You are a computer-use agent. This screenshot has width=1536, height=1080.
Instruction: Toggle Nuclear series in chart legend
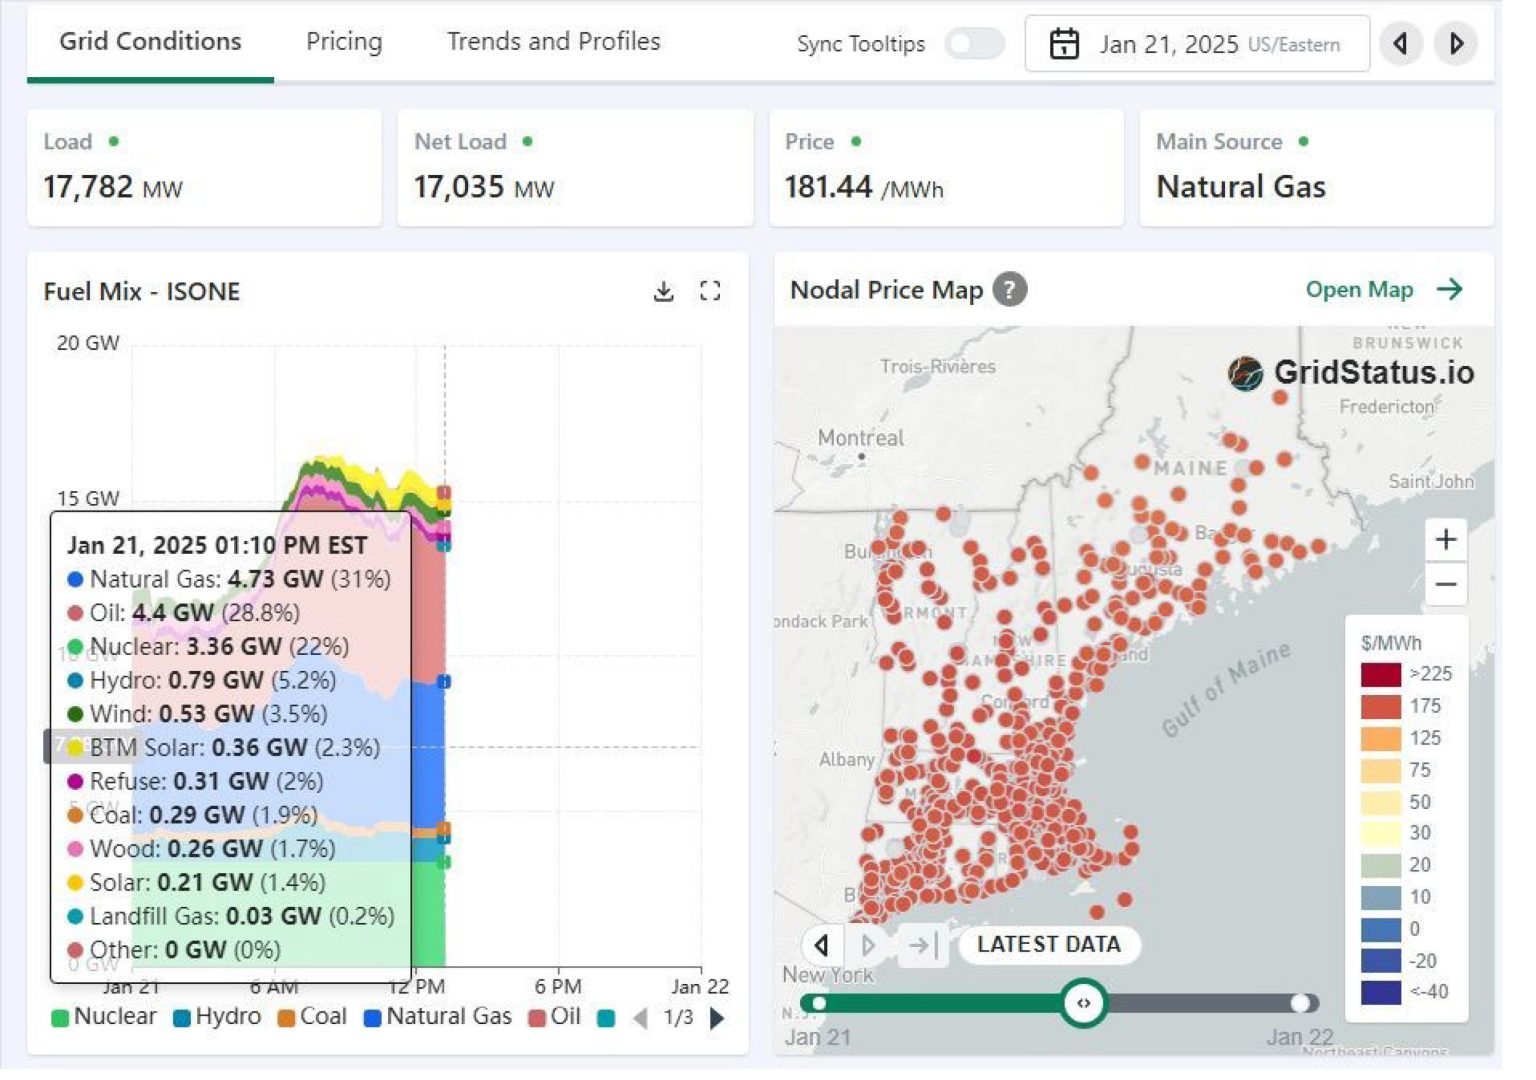(104, 1017)
